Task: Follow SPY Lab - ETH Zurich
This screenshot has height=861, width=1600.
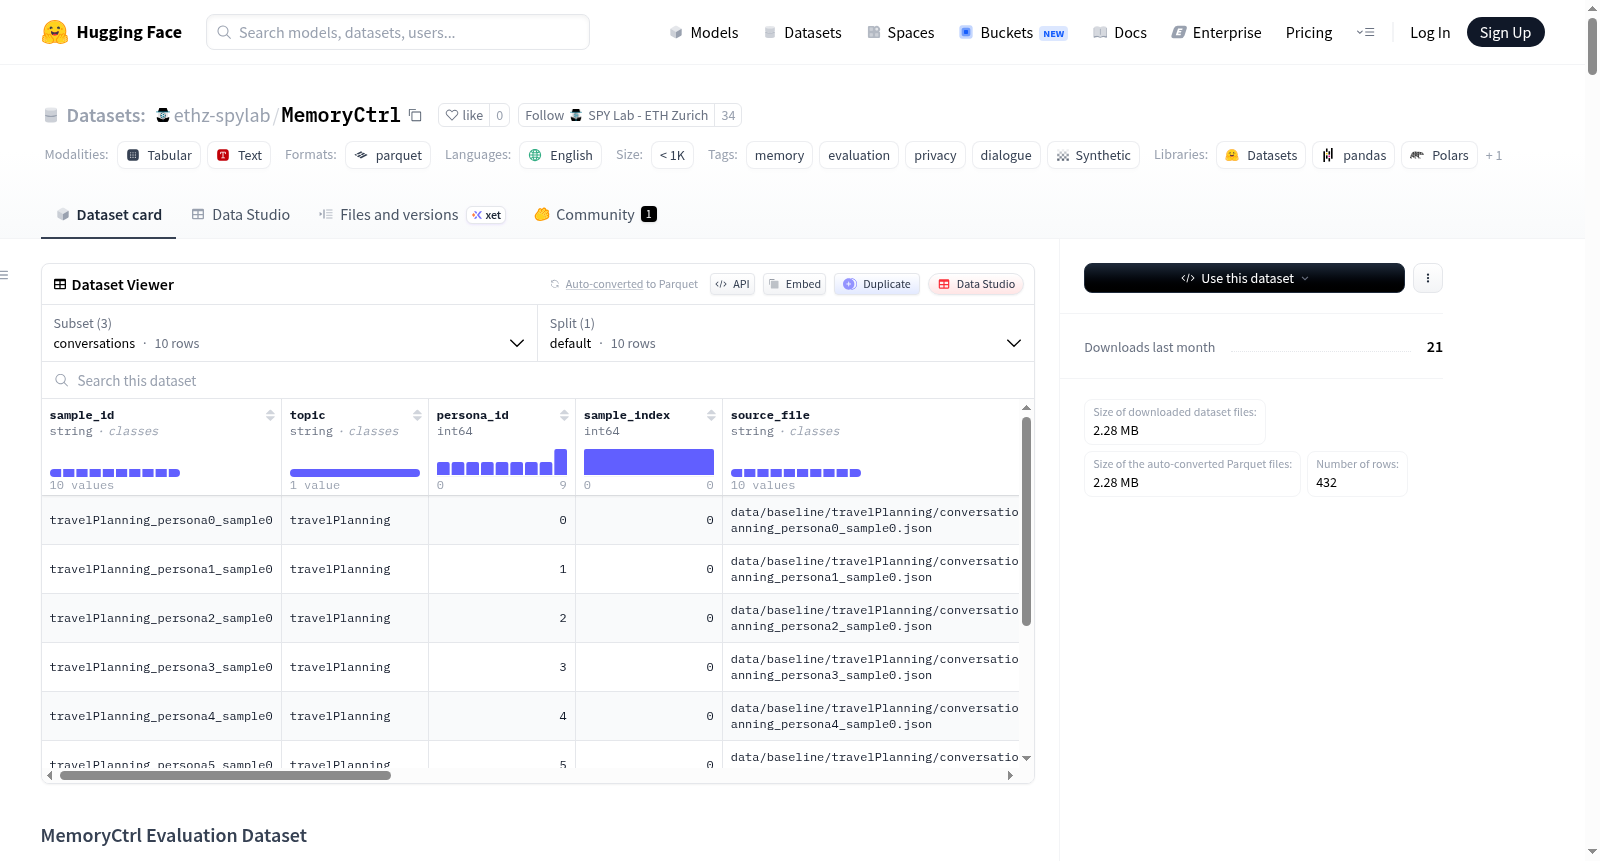Action: [x=616, y=115]
